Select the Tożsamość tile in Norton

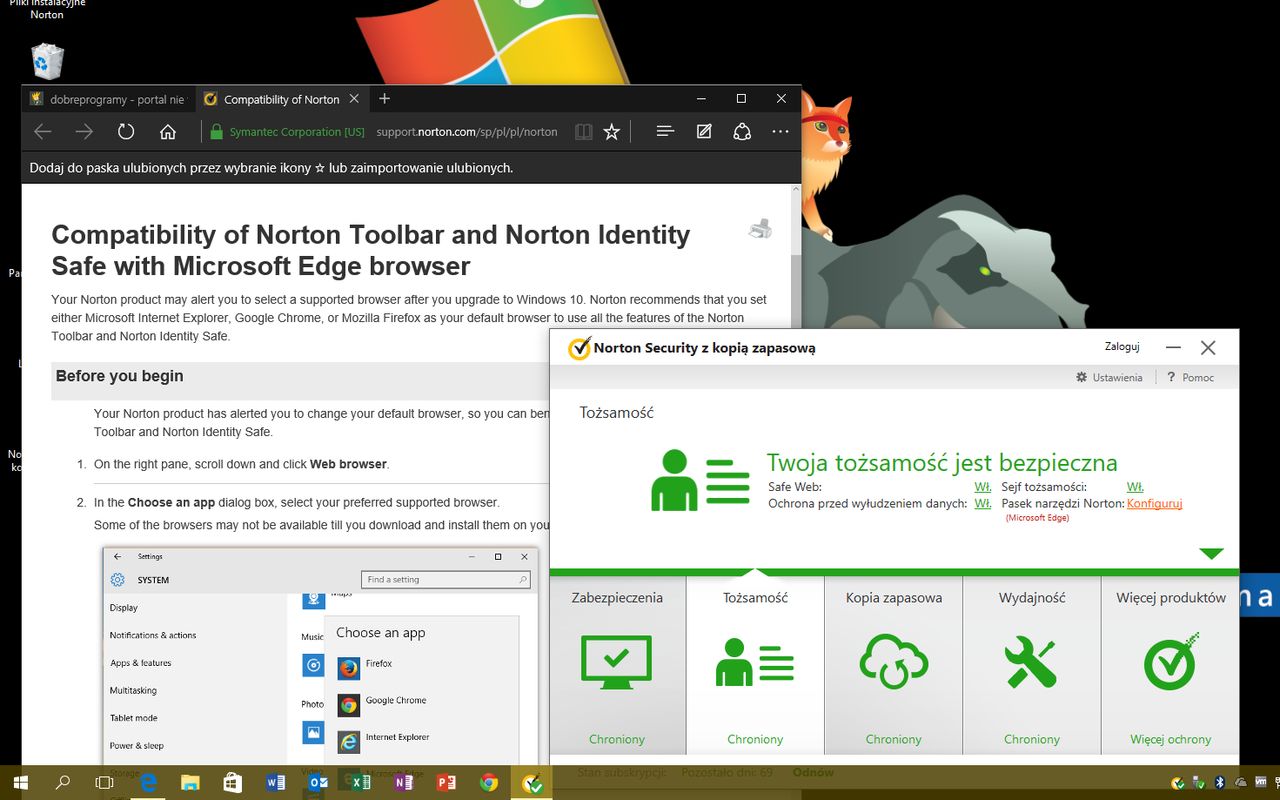click(755, 666)
